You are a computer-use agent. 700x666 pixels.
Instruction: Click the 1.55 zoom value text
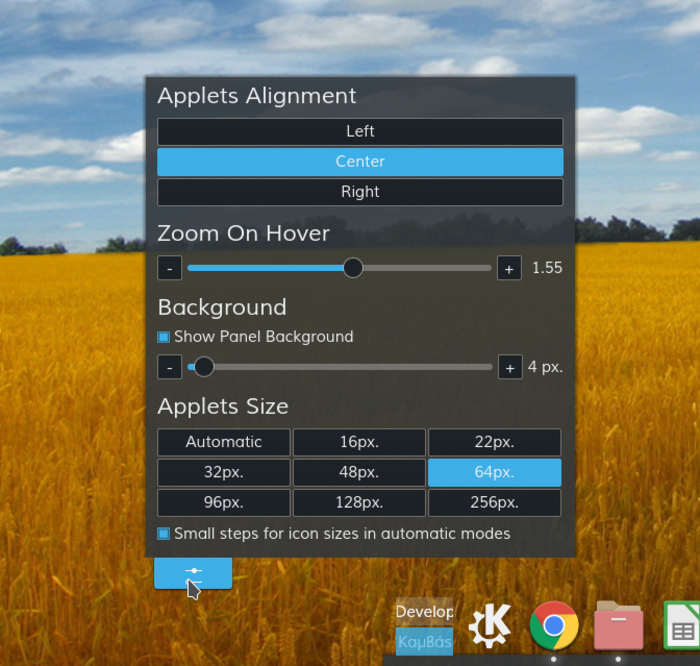(x=547, y=268)
